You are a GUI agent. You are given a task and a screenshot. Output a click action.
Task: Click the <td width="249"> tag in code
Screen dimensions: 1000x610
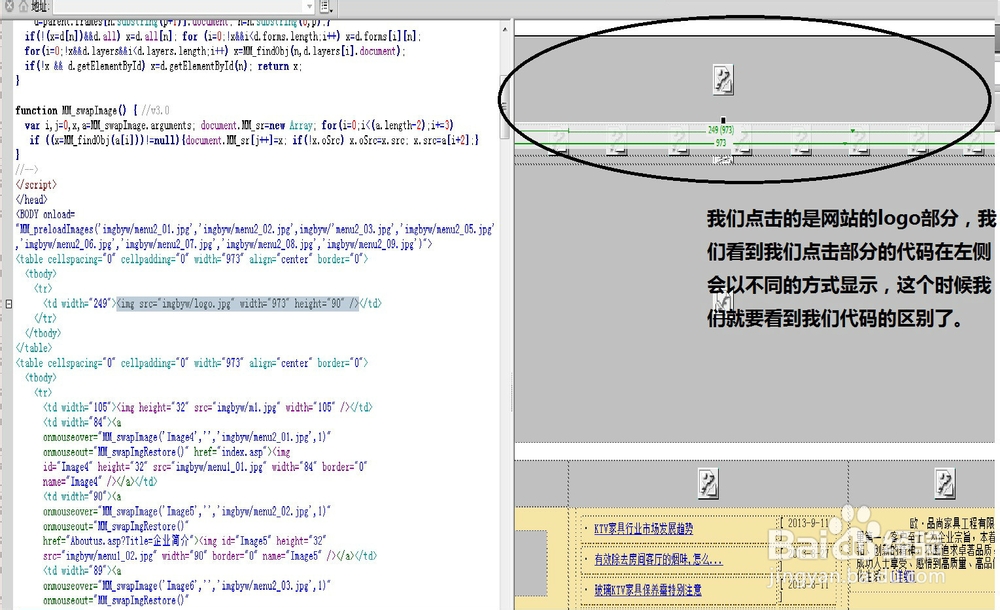pos(78,304)
